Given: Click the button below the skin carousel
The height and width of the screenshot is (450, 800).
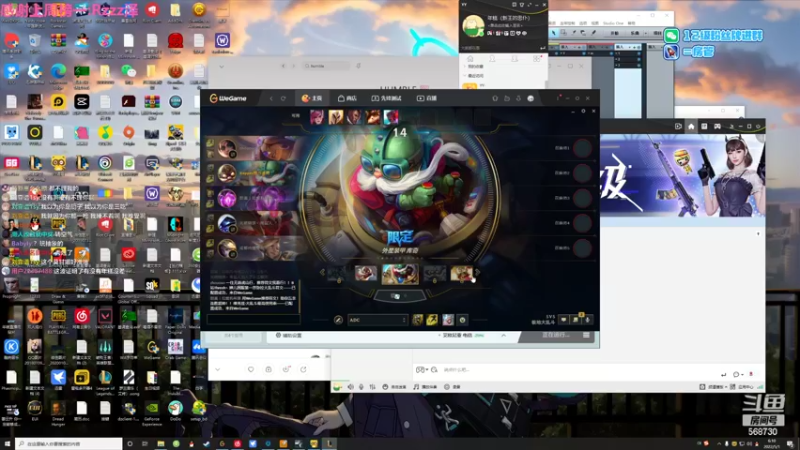Looking at the screenshot, I should coord(400,296).
